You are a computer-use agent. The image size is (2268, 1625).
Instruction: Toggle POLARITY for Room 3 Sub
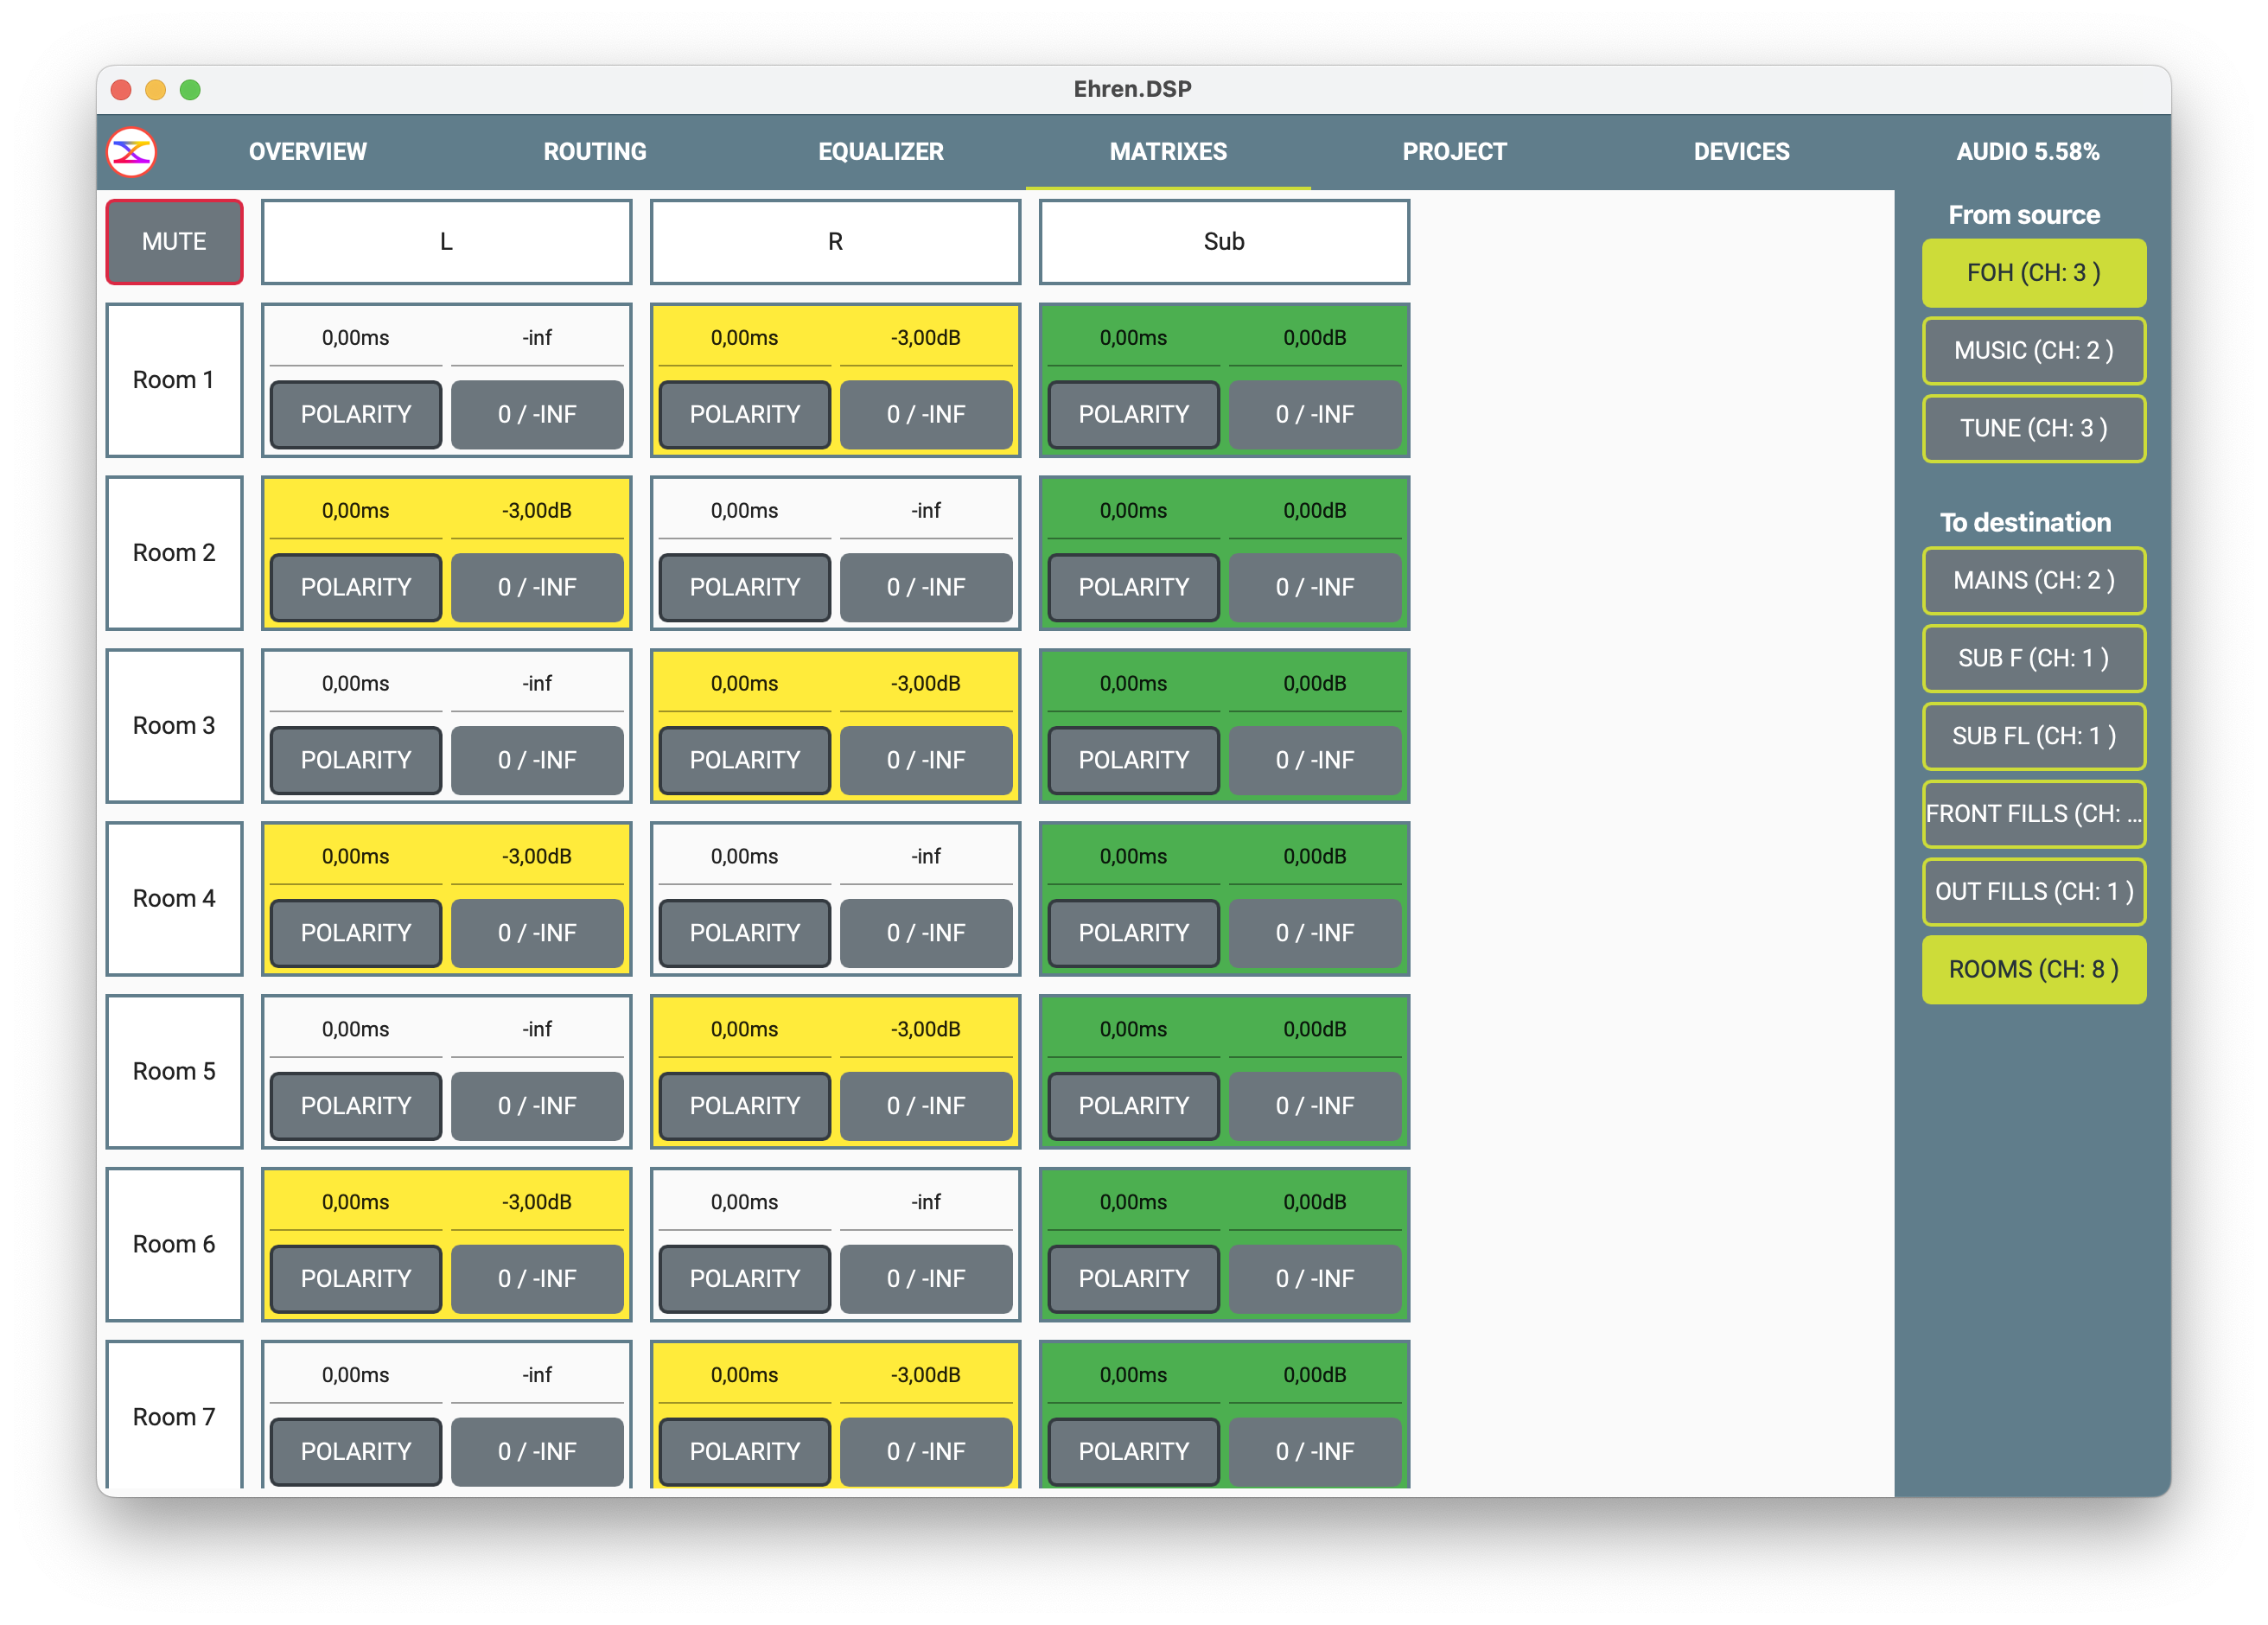1133,760
